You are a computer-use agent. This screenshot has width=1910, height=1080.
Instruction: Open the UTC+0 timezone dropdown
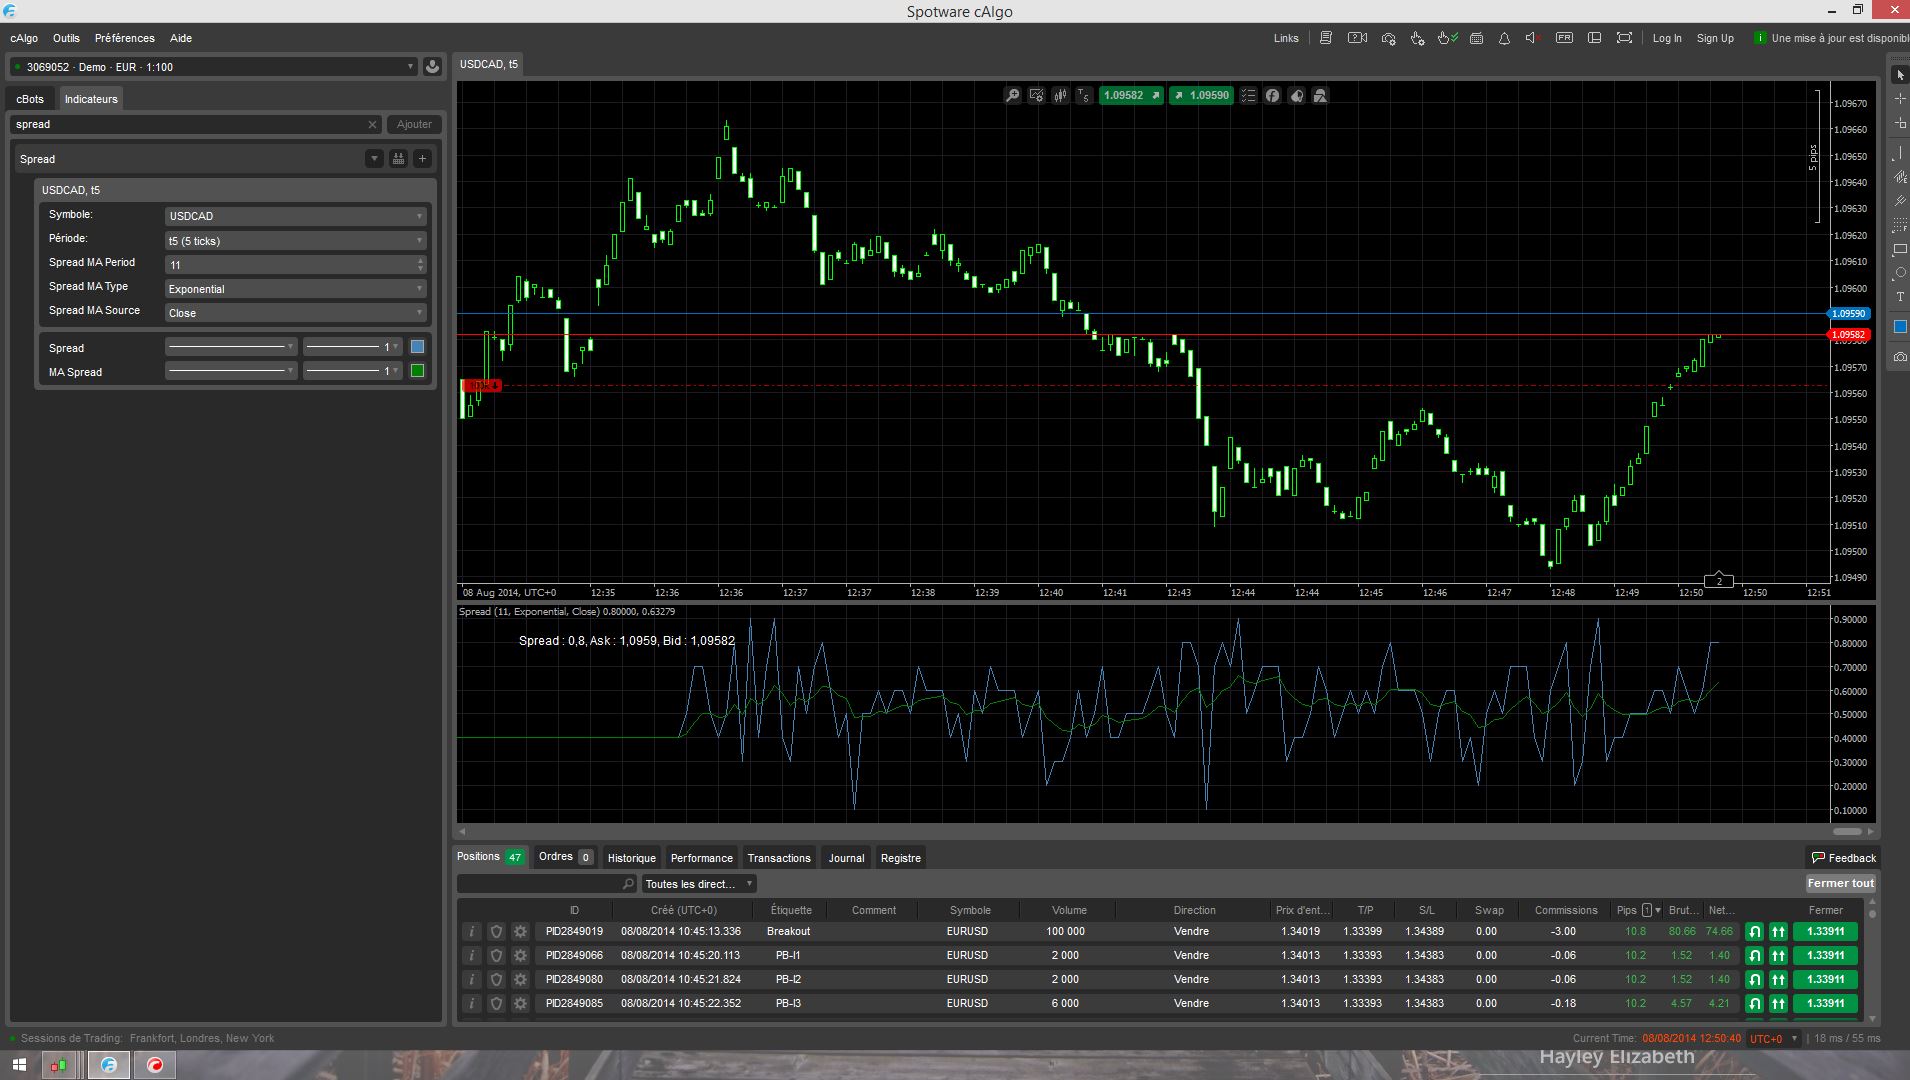pos(1773,1038)
